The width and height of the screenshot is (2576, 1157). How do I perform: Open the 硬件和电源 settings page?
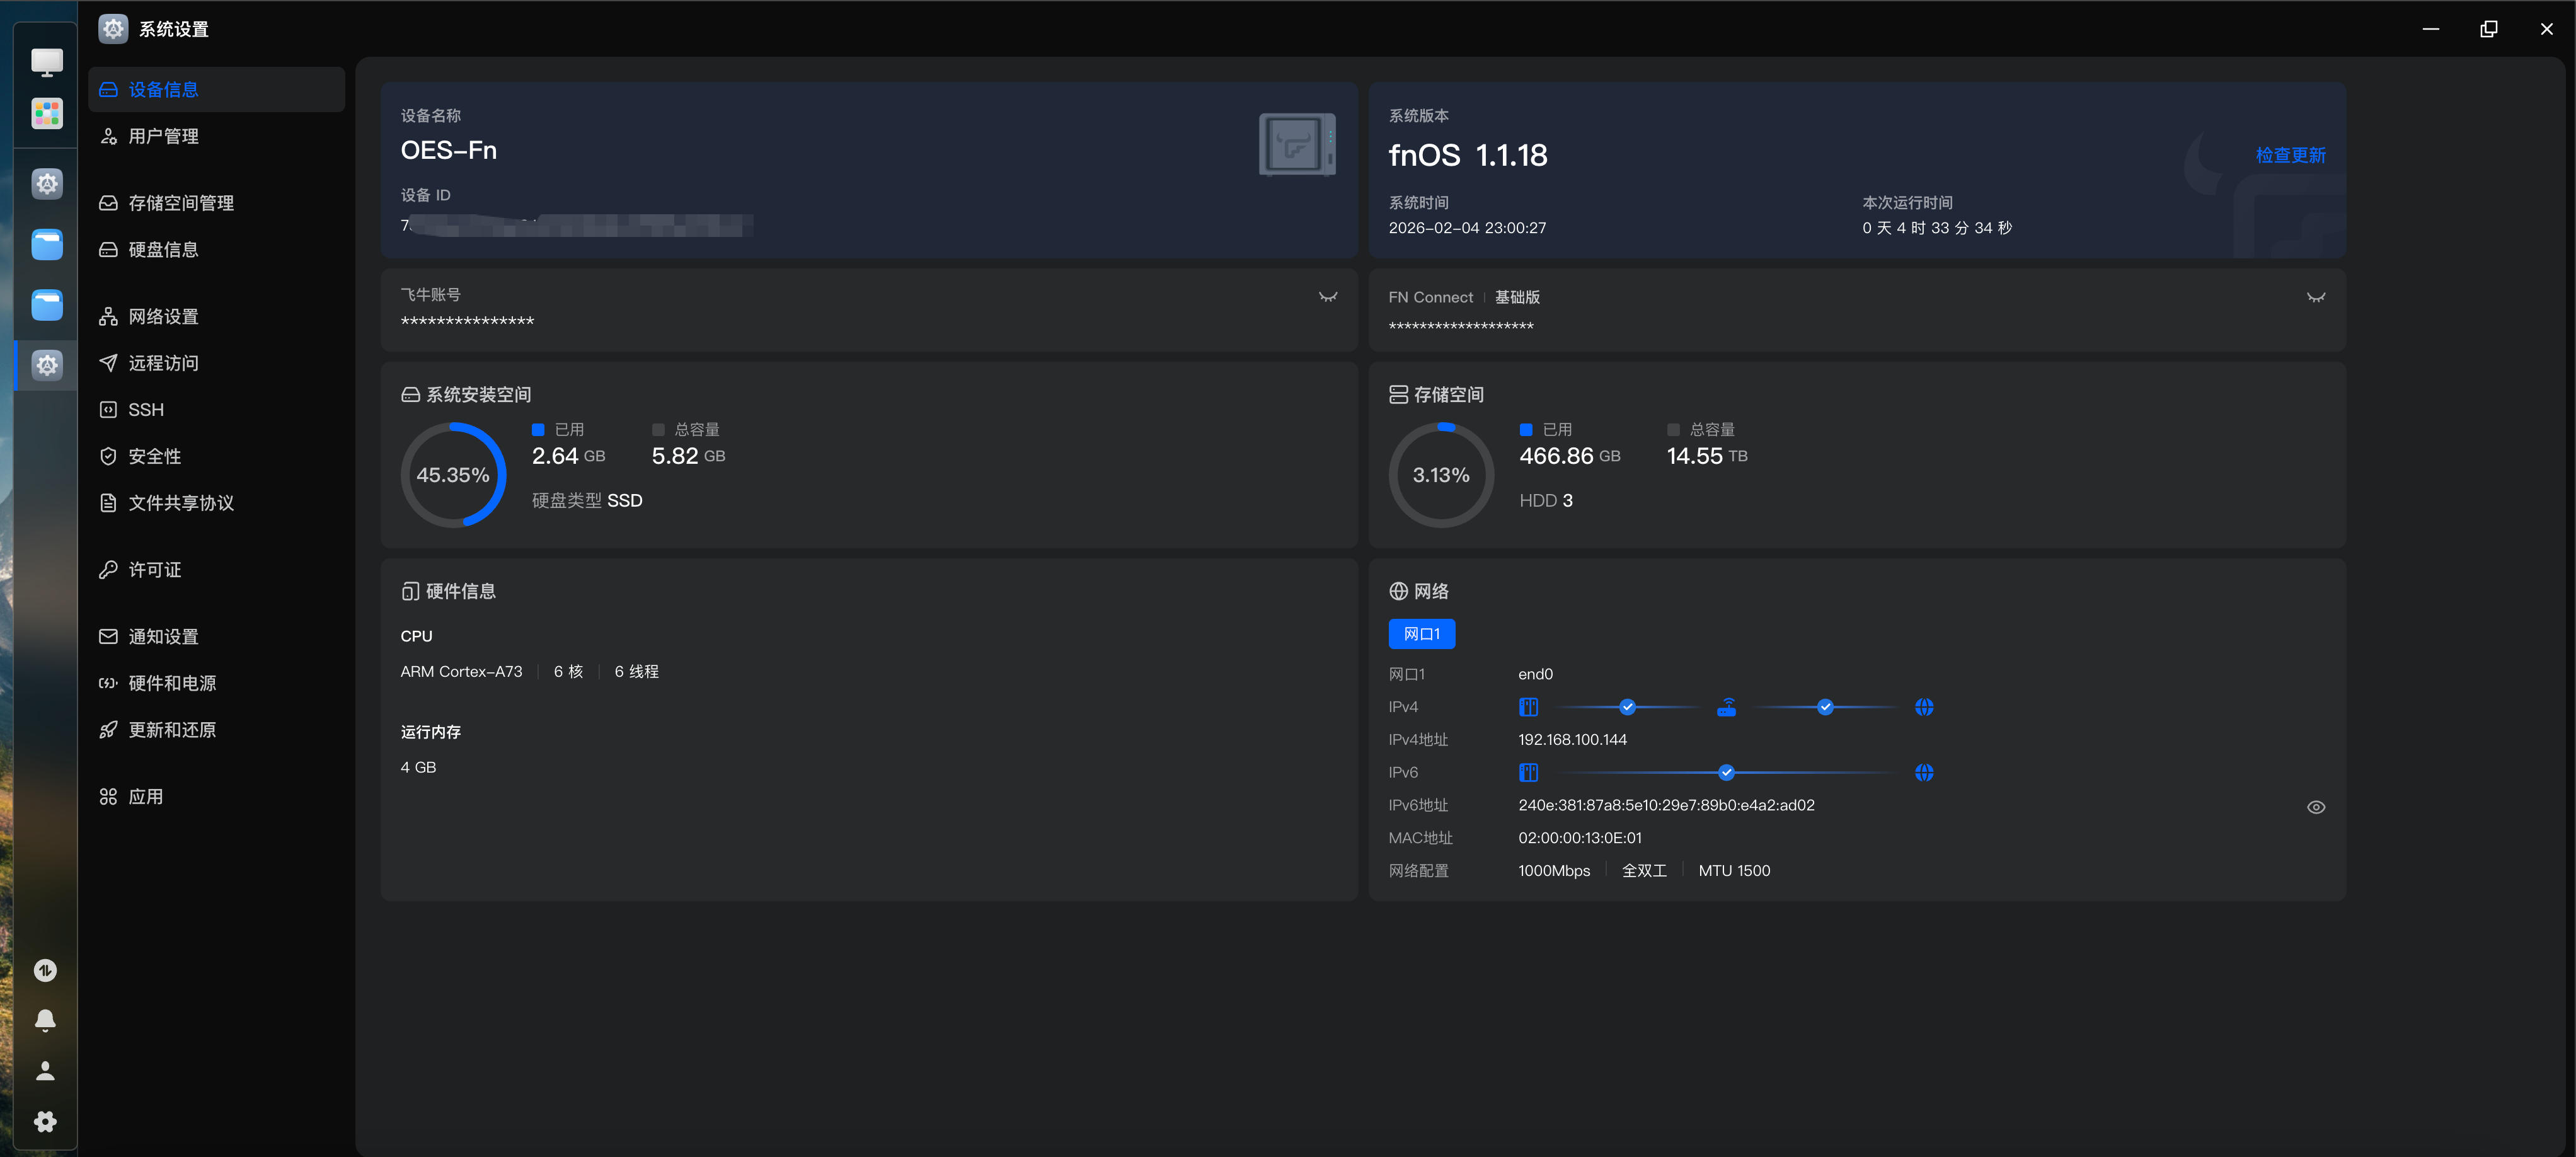click(x=172, y=683)
